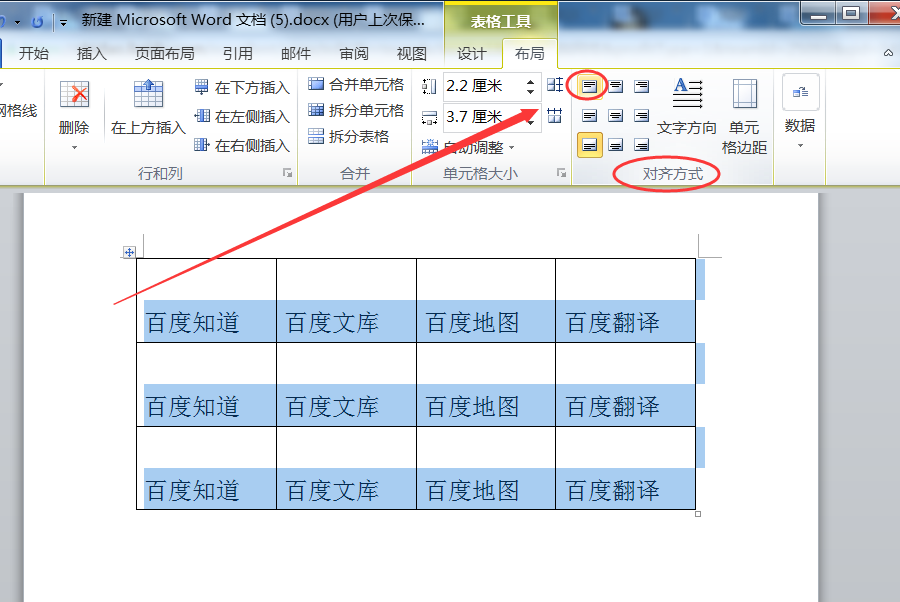Click View Gridlines (网格线) button
Image resolution: width=900 pixels, height=602 pixels.
(x=17, y=111)
